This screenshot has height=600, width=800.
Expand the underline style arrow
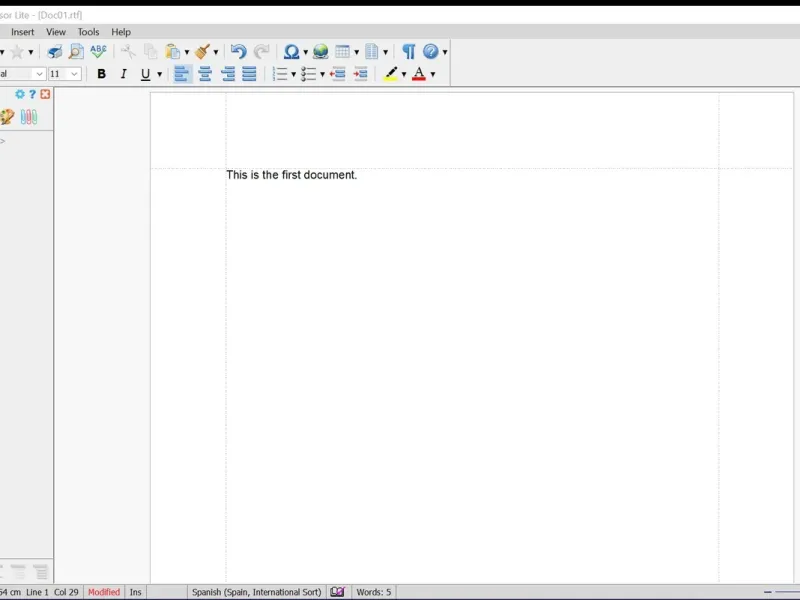click(160, 74)
